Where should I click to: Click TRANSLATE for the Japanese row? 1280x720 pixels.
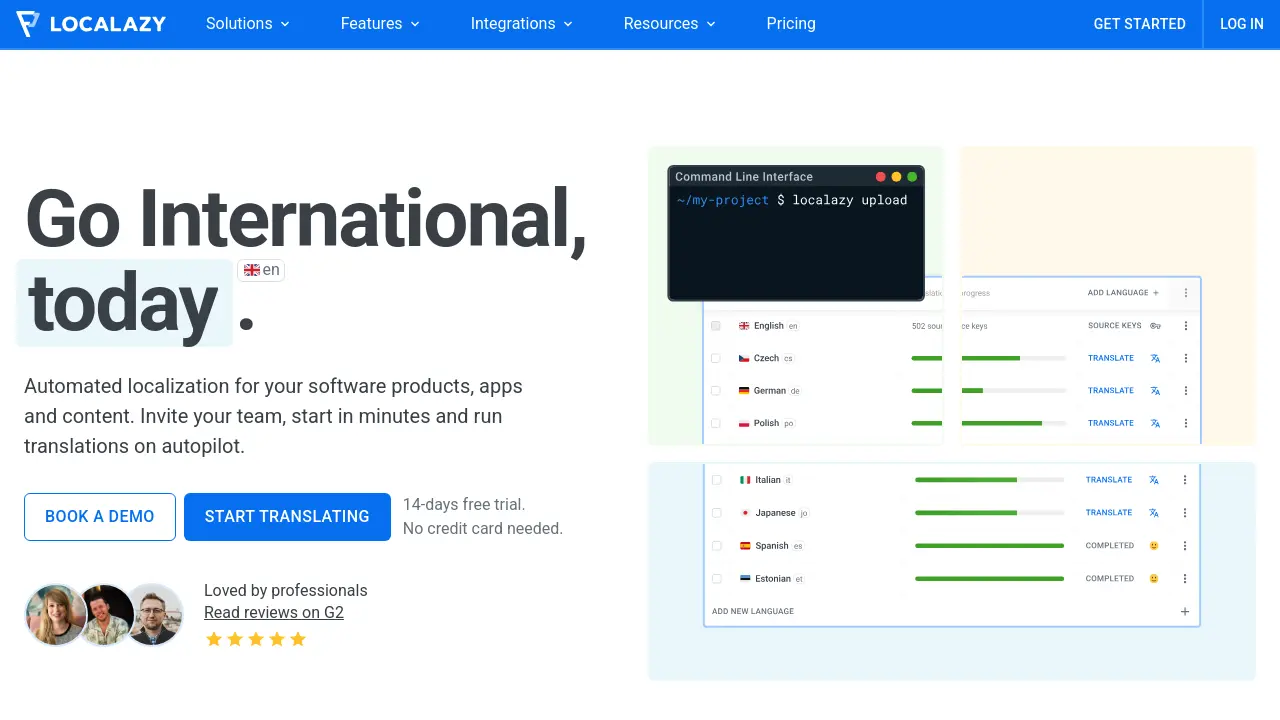point(1109,513)
